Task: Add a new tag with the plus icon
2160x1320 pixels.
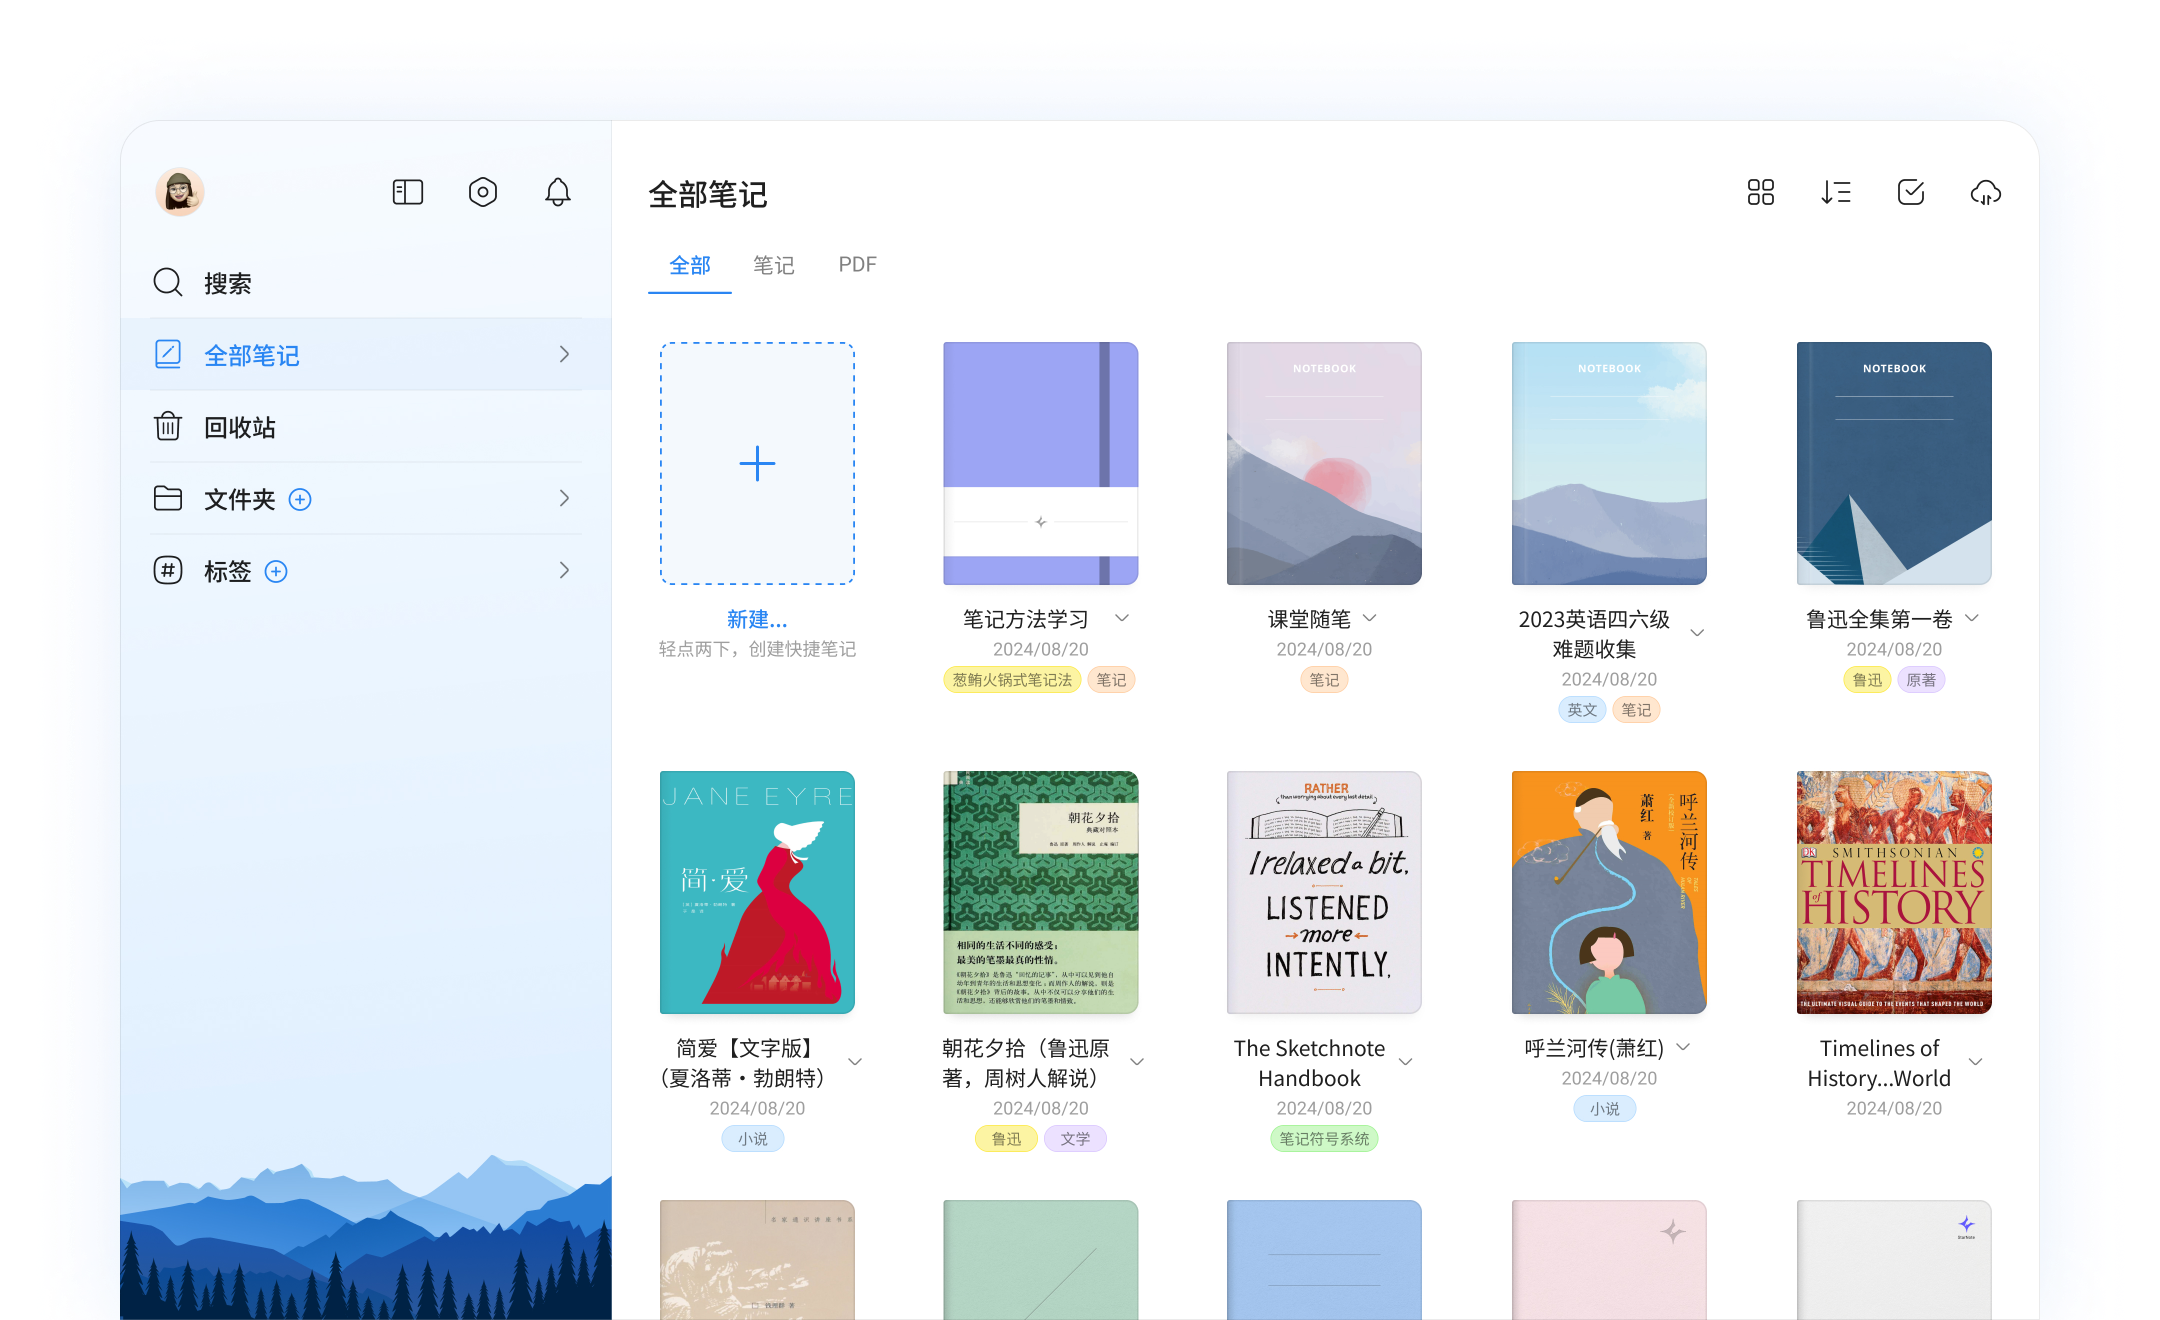Action: pyautogui.click(x=276, y=571)
